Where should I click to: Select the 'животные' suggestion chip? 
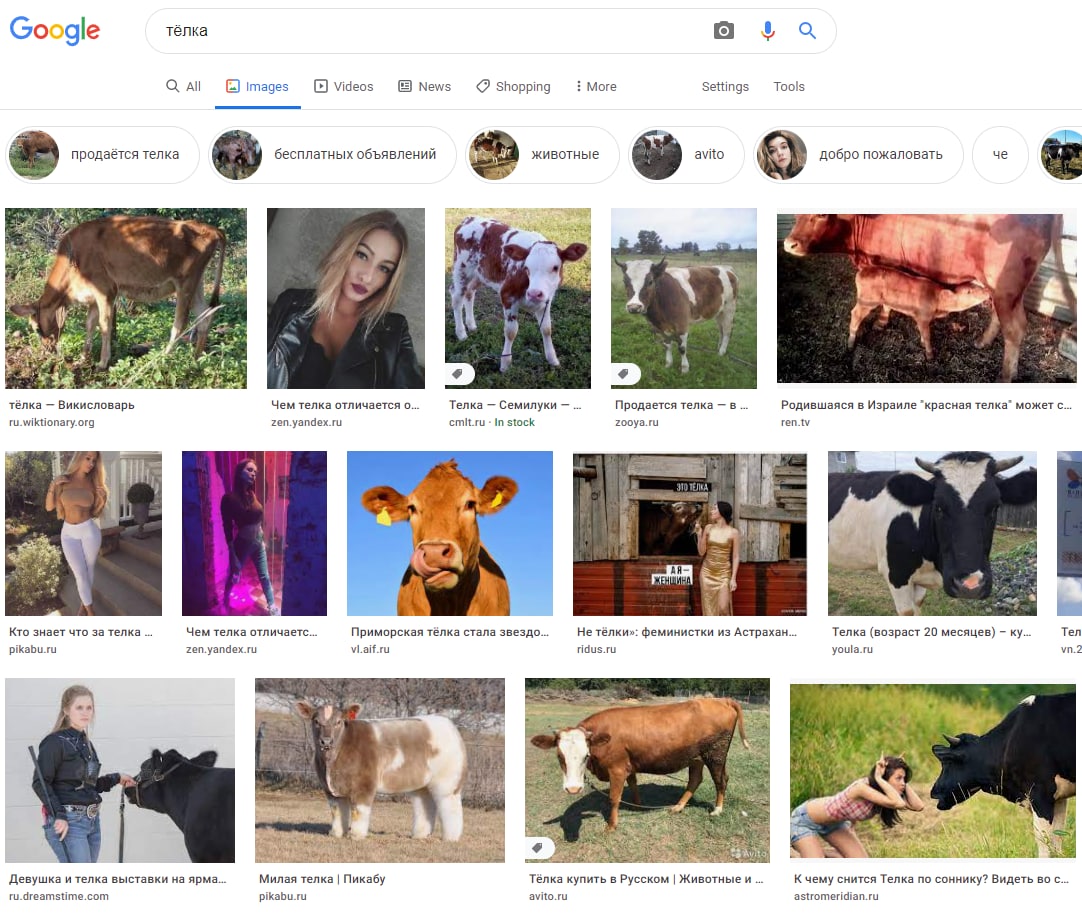[543, 155]
